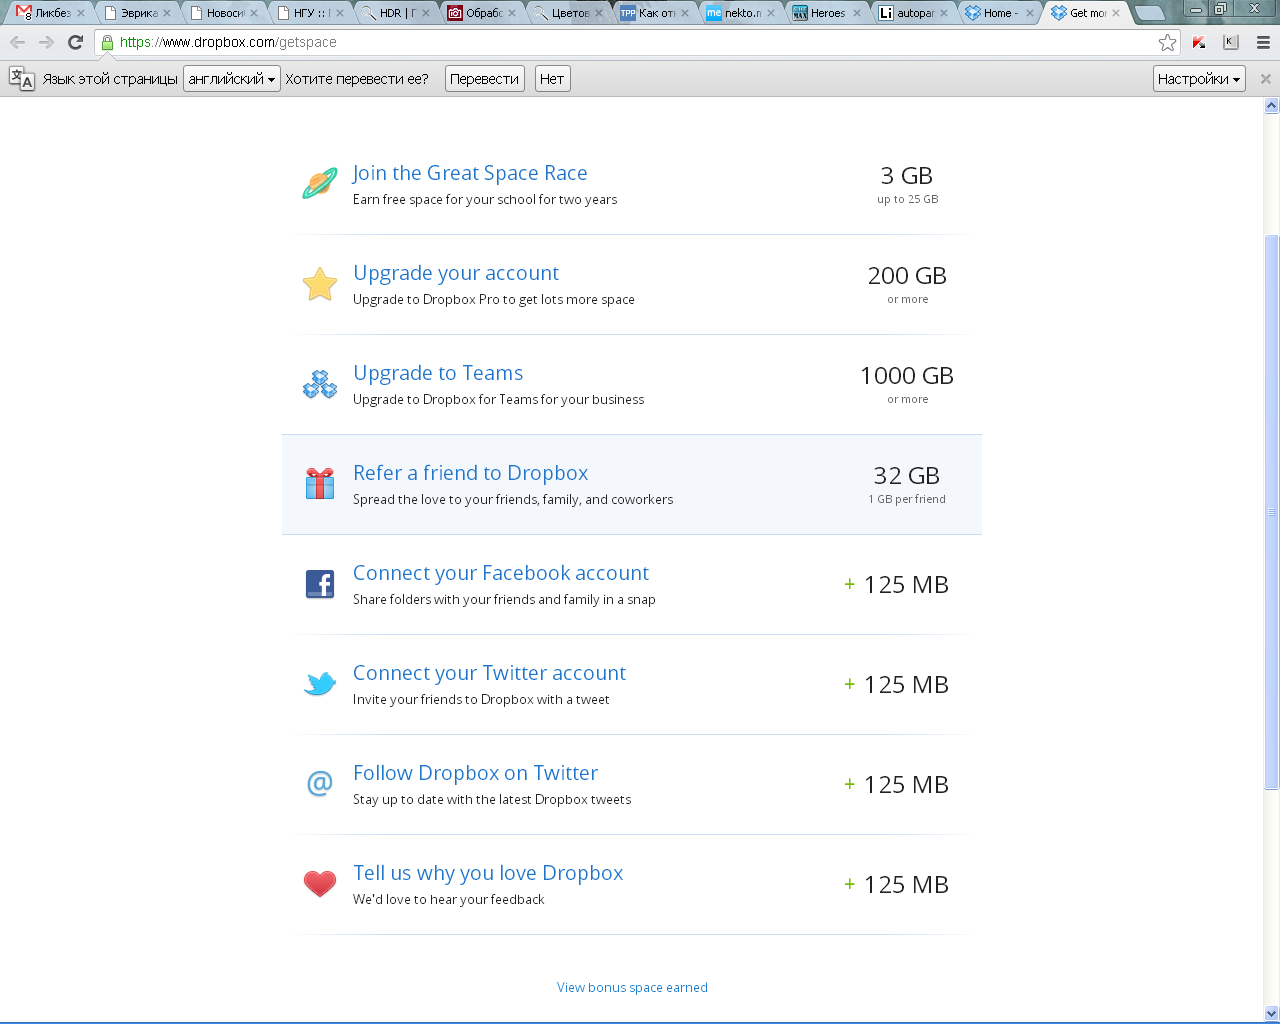Click the Нет button to decline translation

pyautogui.click(x=552, y=79)
